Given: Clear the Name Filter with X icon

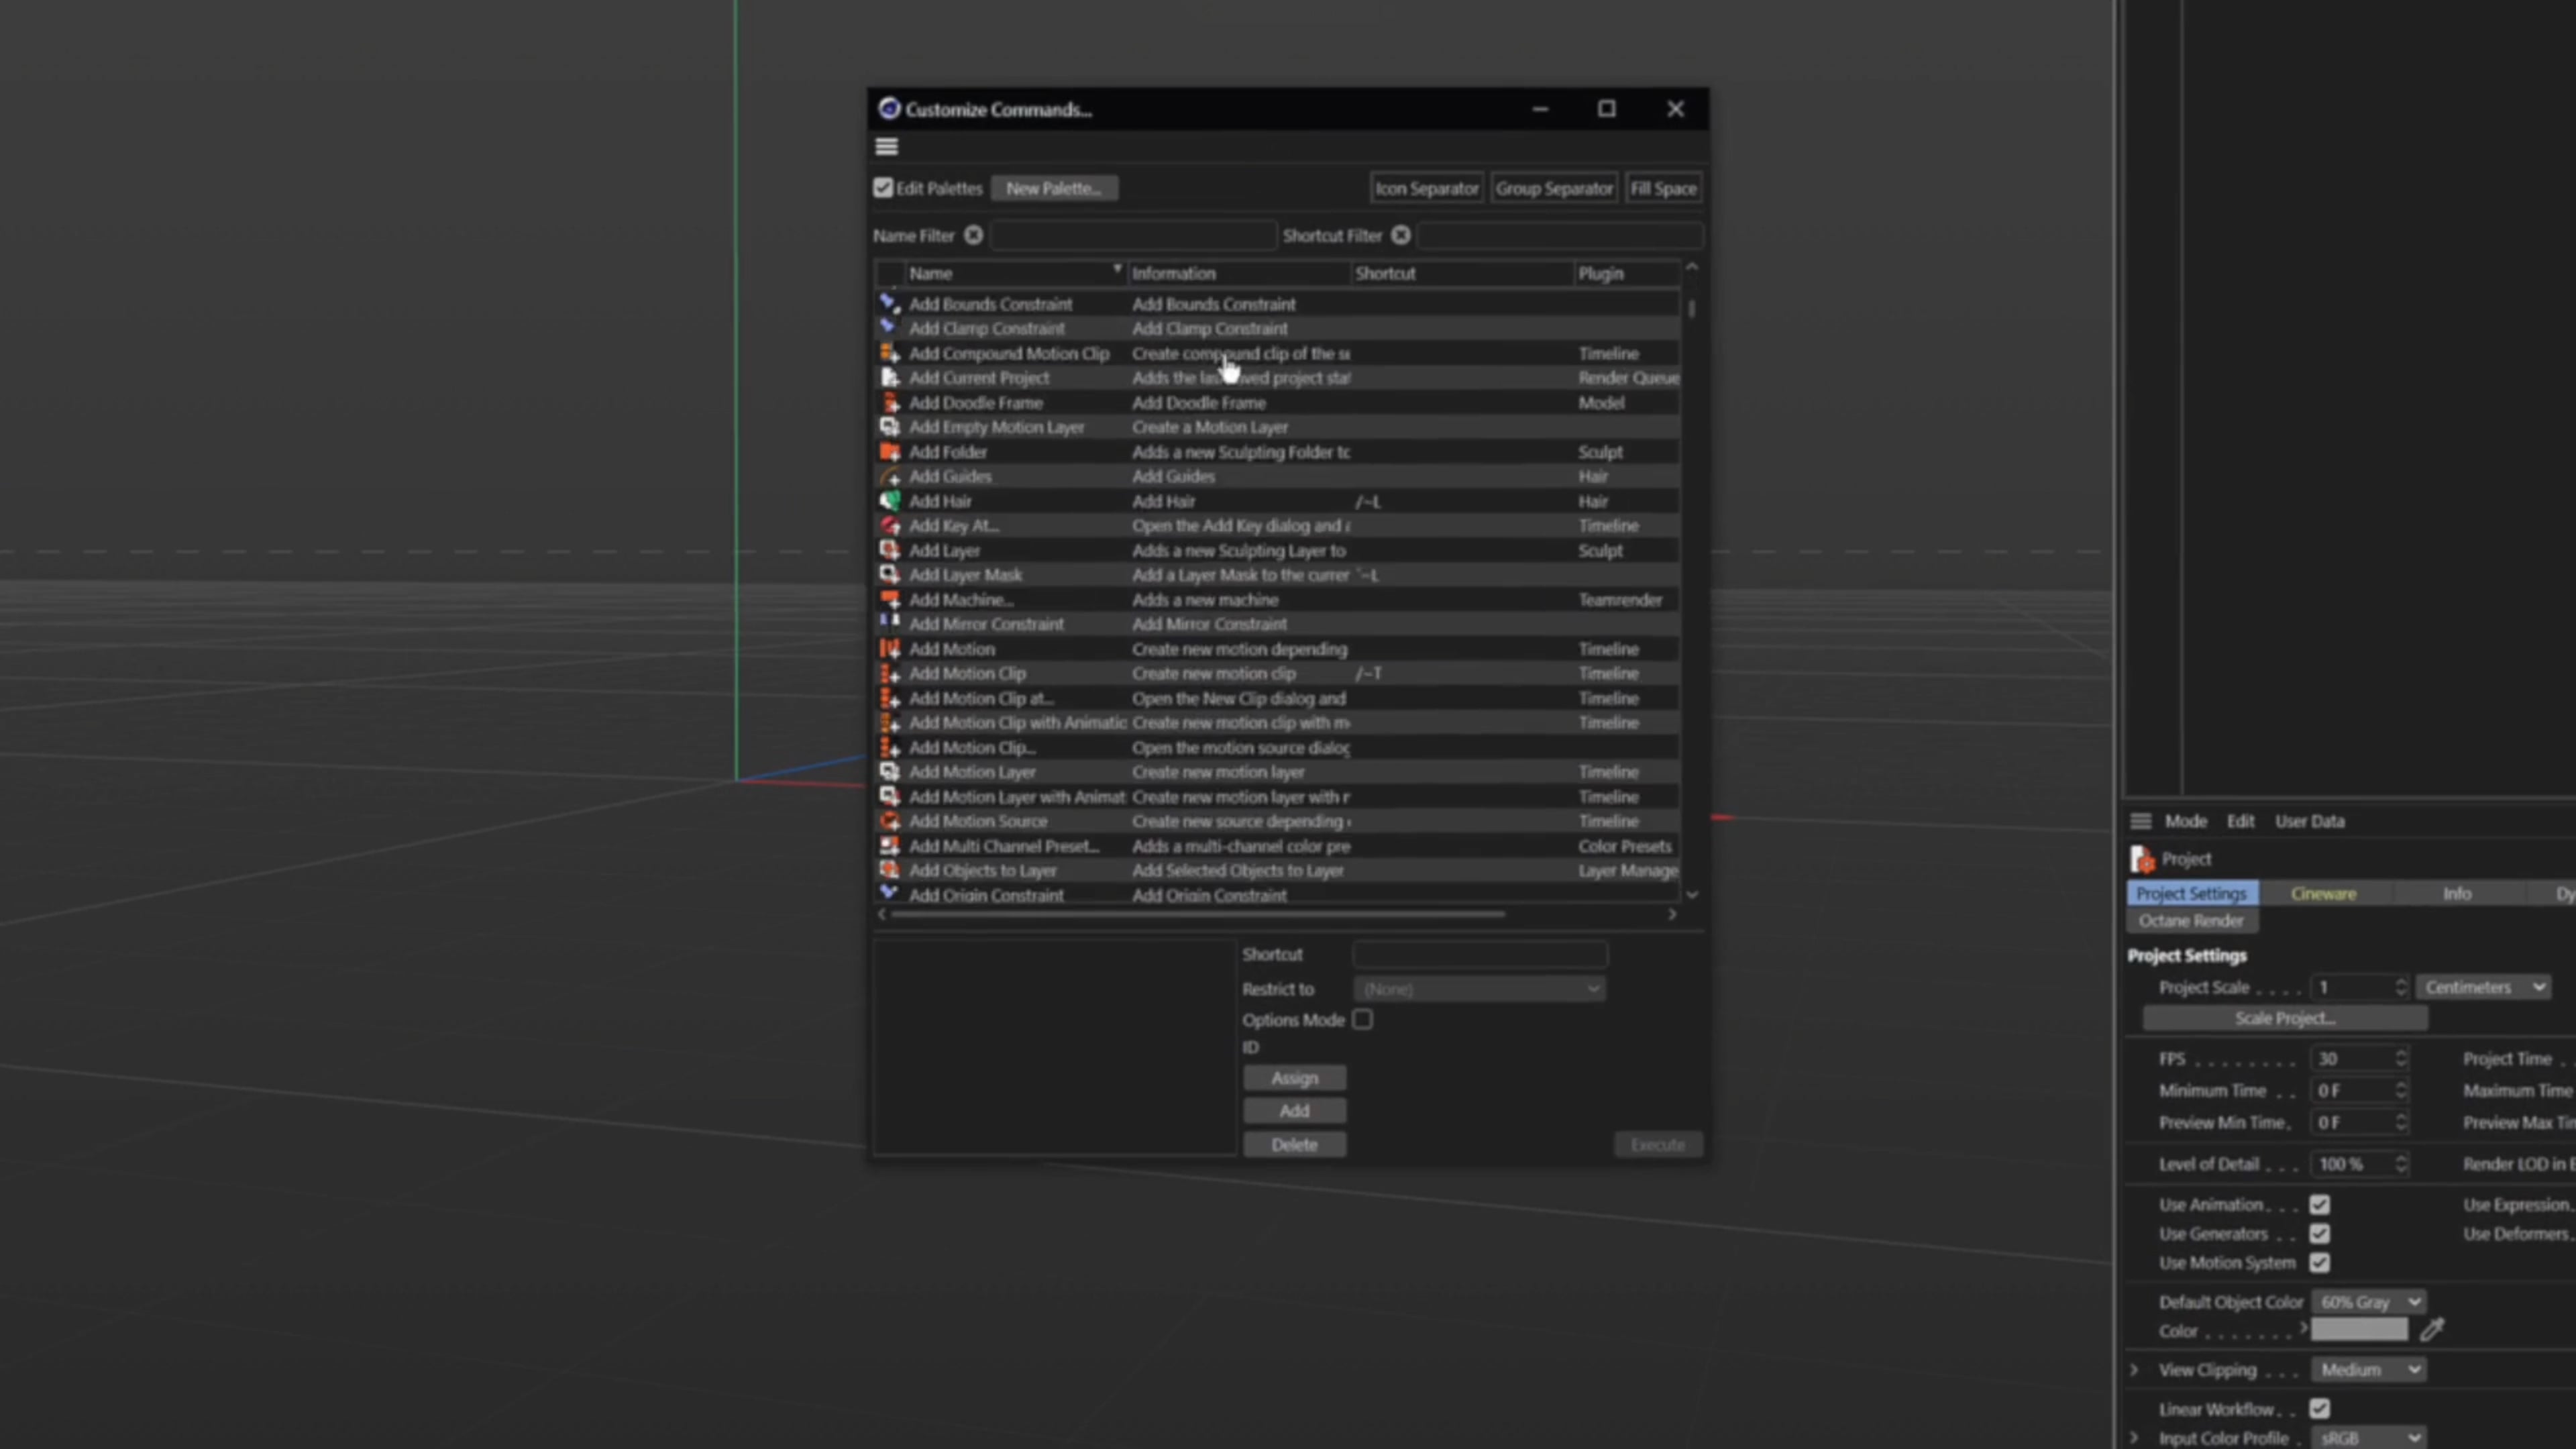Looking at the screenshot, I should 973,235.
